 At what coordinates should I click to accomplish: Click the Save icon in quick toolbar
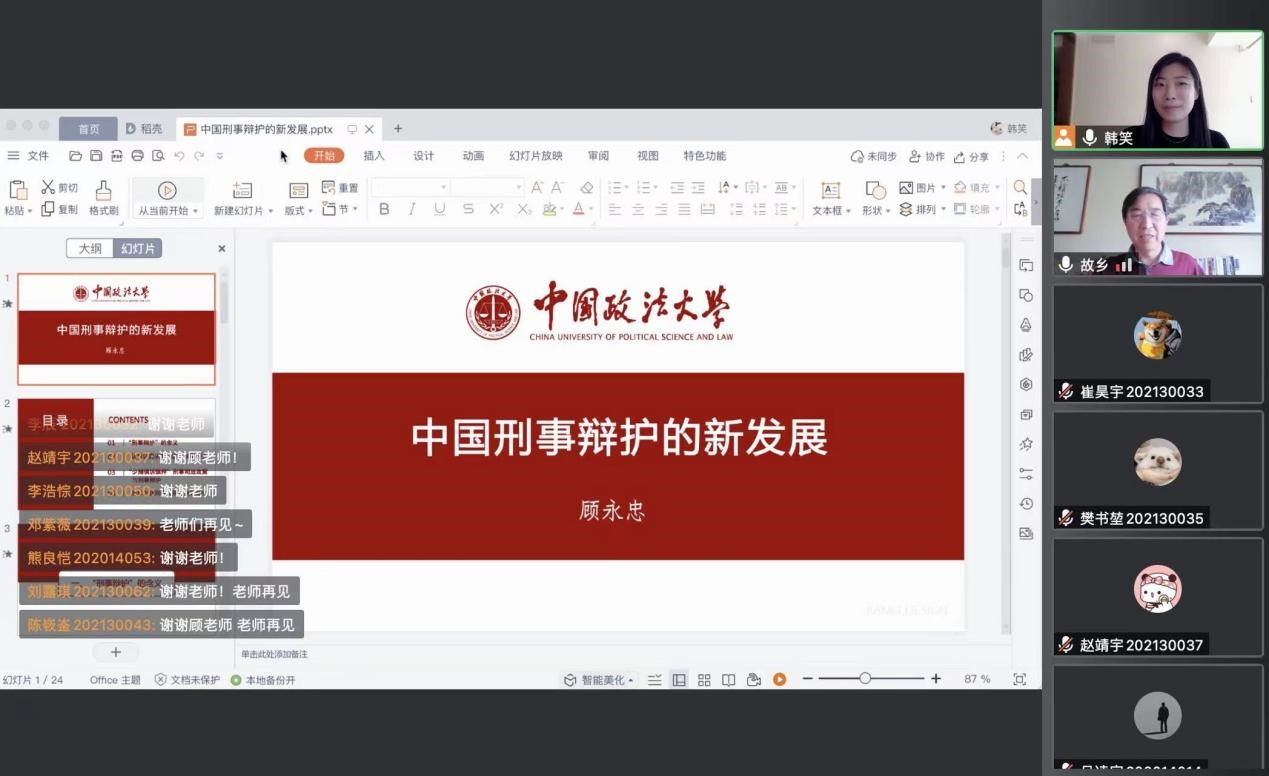[x=96, y=156]
